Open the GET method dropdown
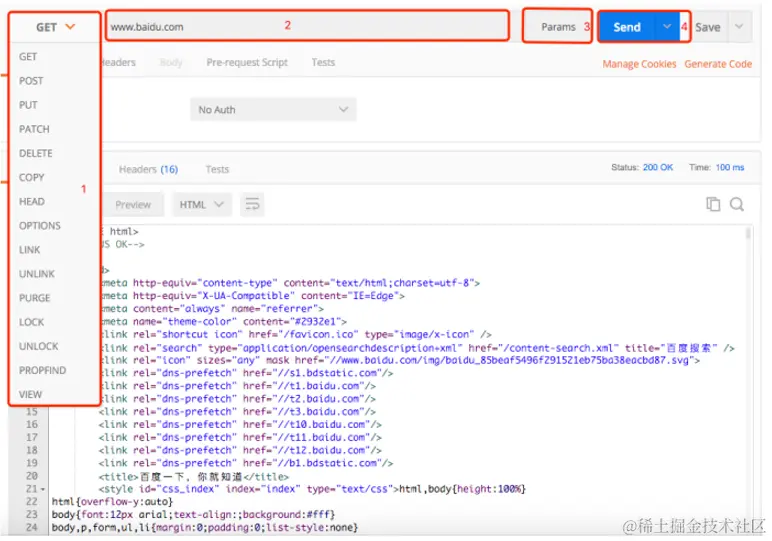The width and height of the screenshot is (772, 541). click(x=55, y=27)
